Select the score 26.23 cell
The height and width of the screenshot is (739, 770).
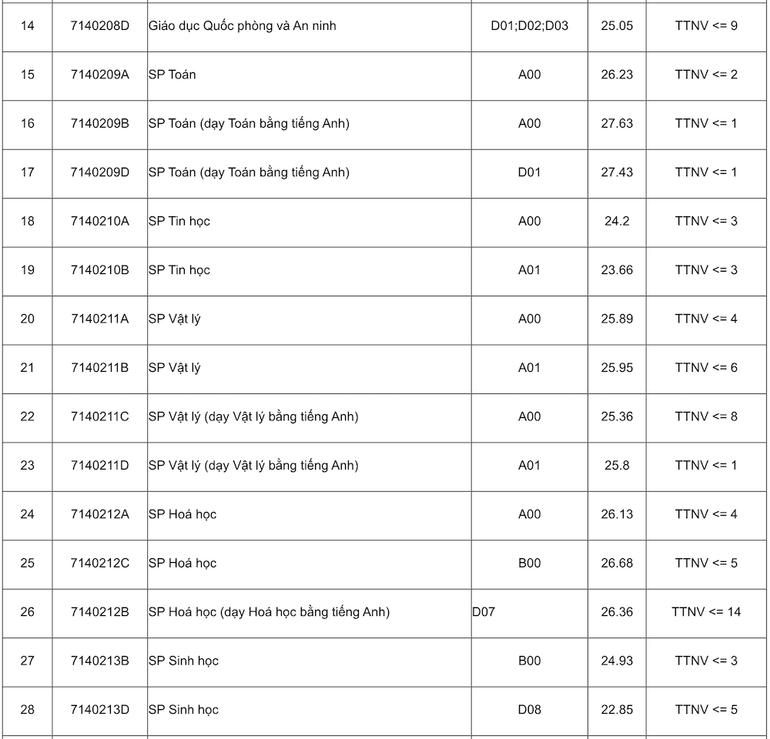click(x=617, y=74)
